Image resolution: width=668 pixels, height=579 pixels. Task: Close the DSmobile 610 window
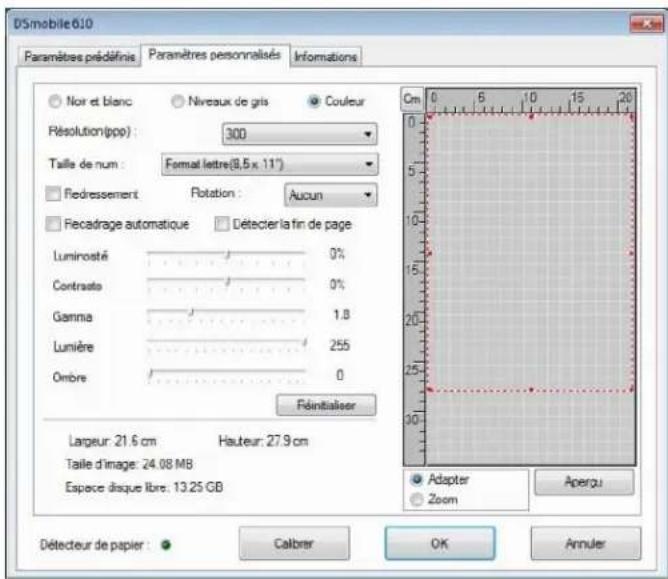pos(646,24)
